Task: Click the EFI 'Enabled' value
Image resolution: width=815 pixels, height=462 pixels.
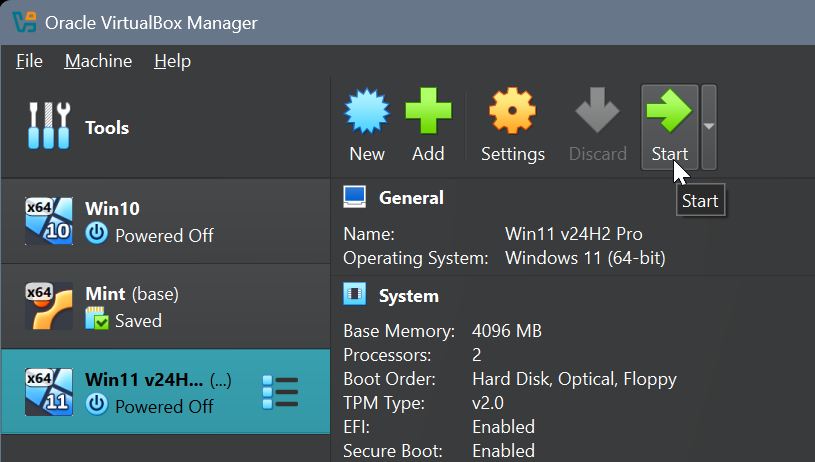Action: tap(503, 427)
